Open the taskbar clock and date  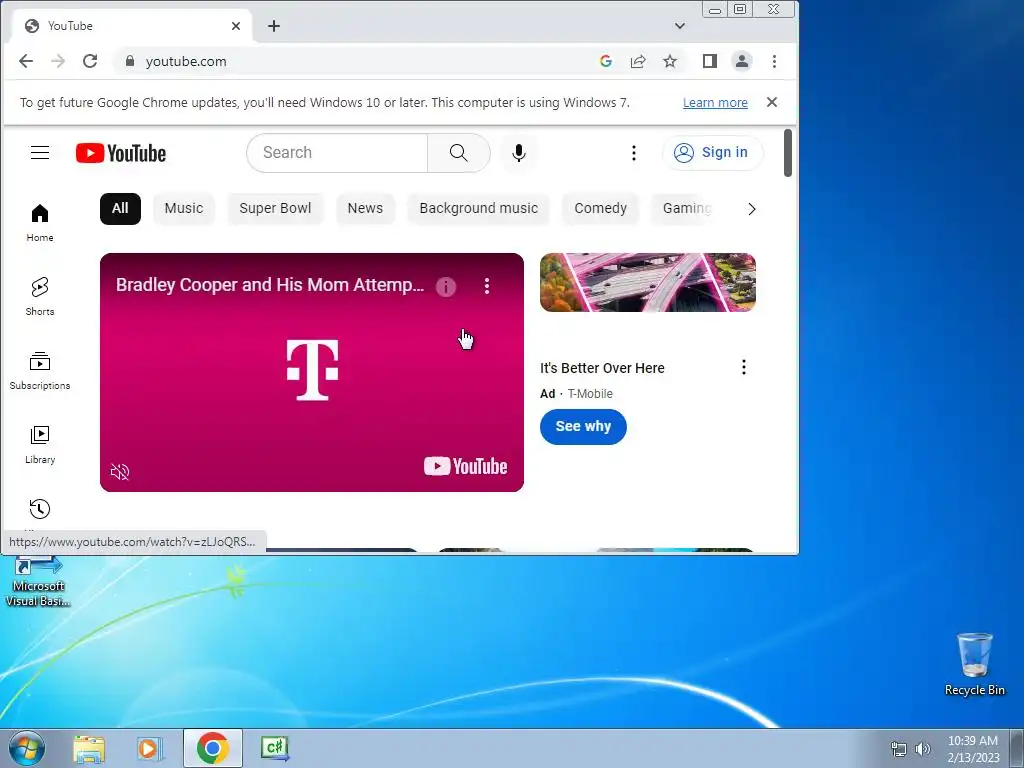click(x=973, y=749)
